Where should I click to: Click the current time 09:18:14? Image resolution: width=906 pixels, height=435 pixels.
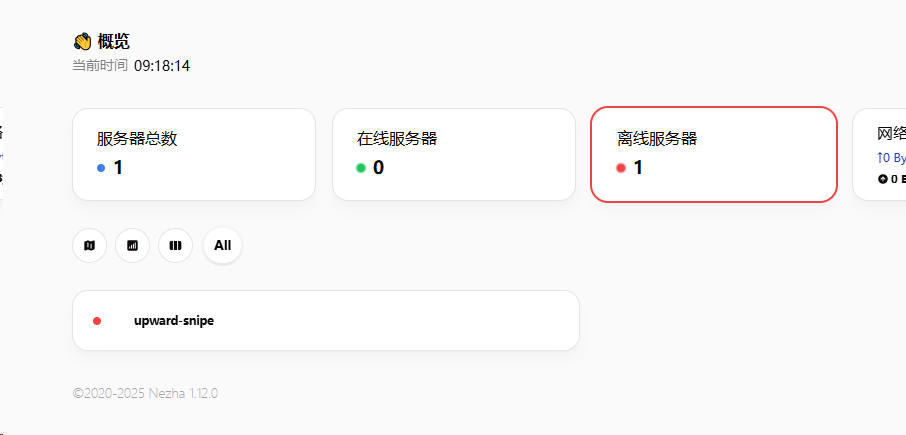[162, 66]
